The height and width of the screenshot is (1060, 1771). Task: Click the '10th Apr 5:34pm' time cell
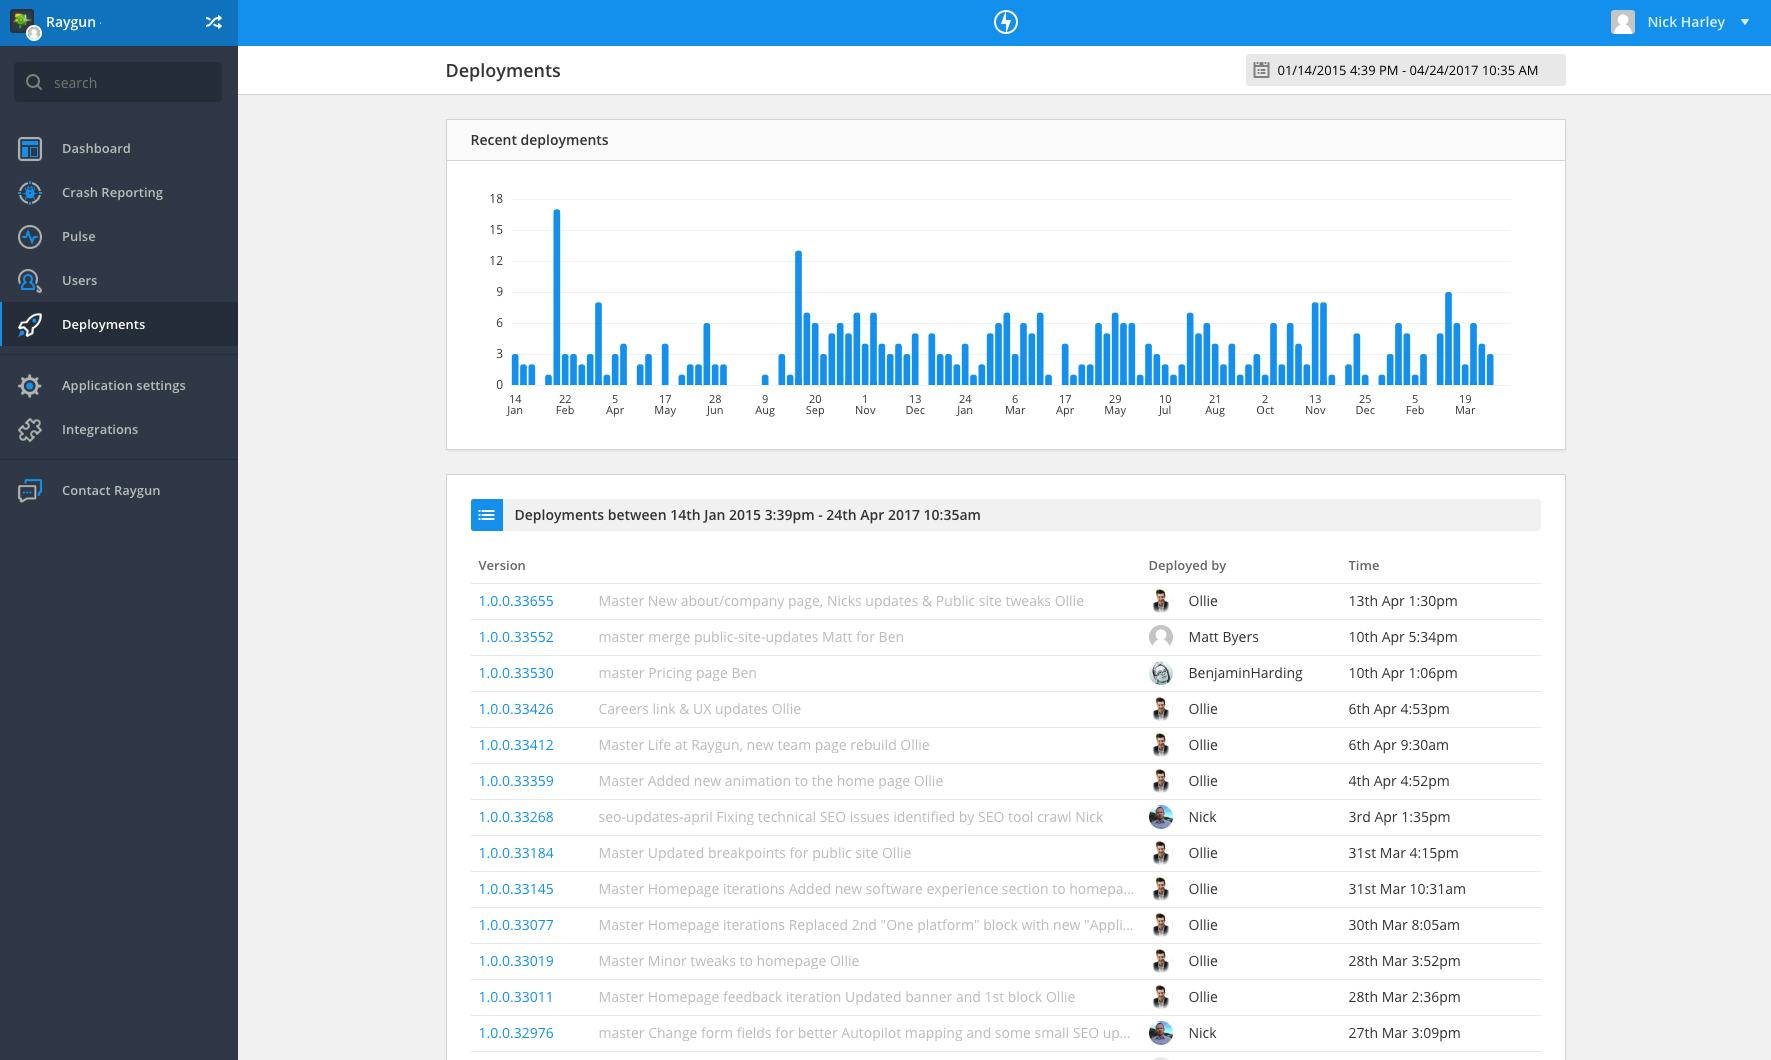(1402, 637)
